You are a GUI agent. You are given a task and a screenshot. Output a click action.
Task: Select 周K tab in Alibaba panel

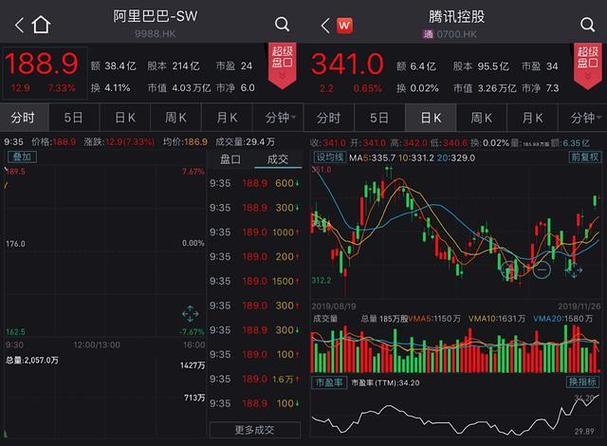pos(176,117)
